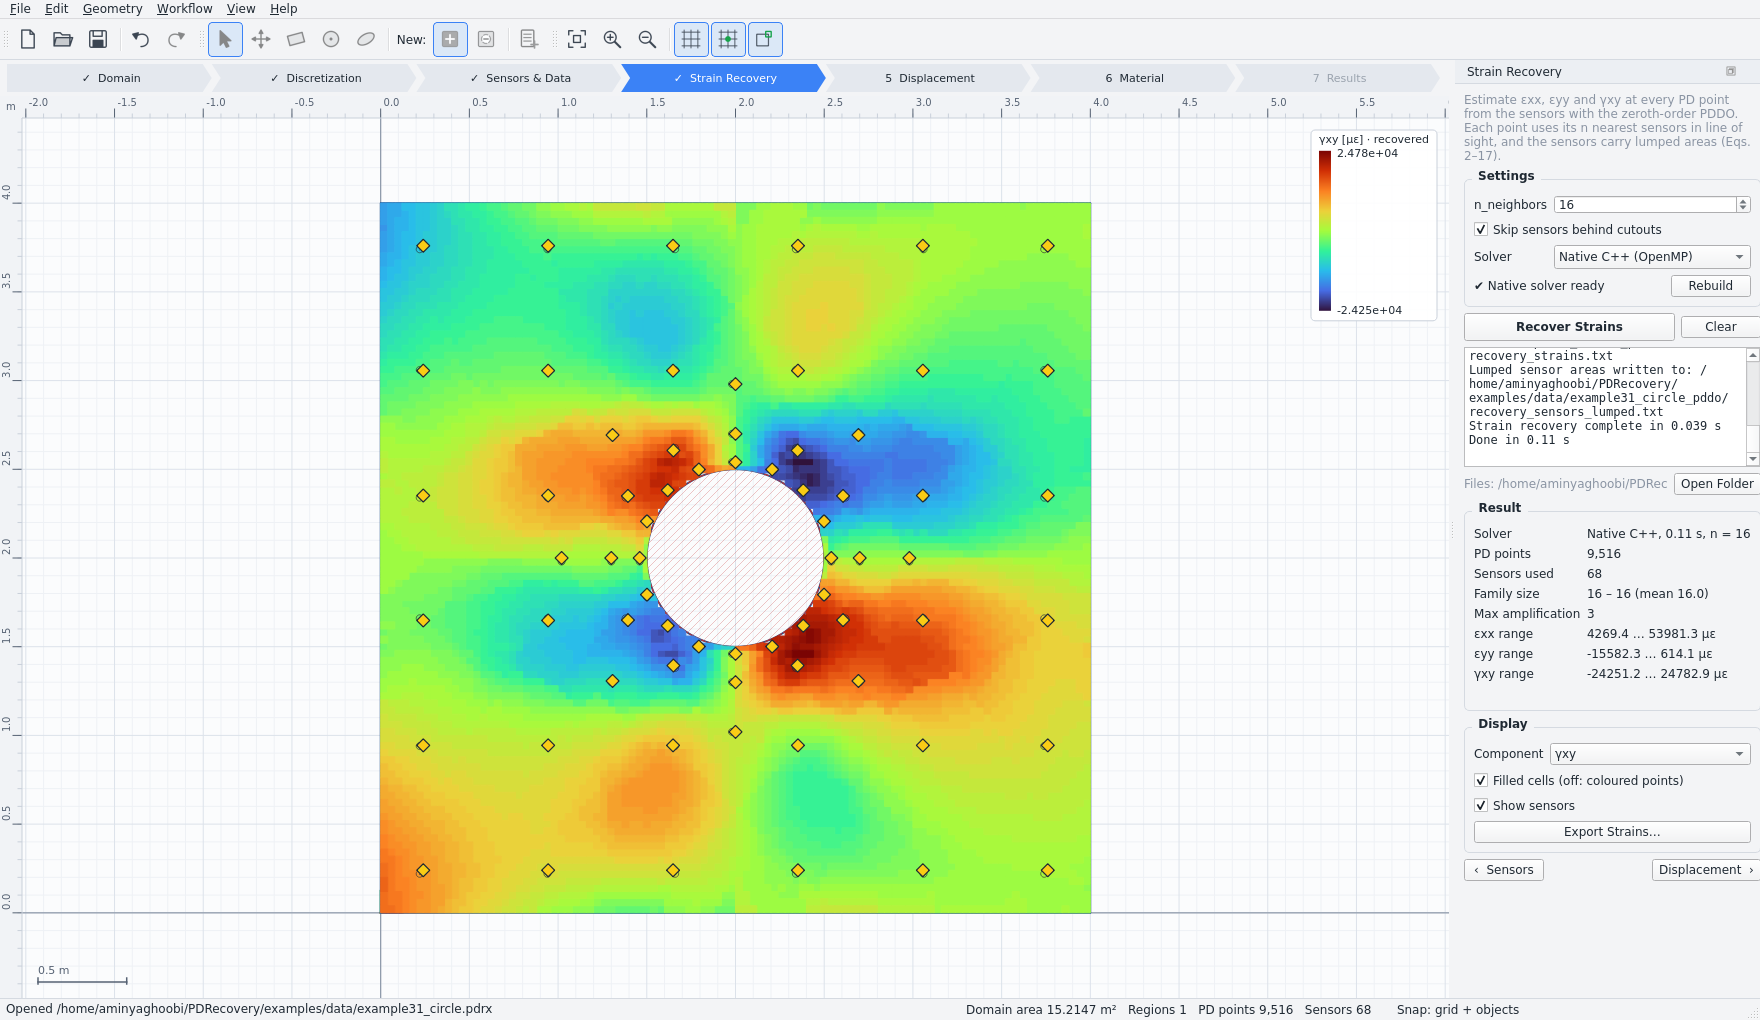Click the 'Domain area 15.2147 m²' status text
Screen dimensions: 1760x1020
pos(1040,1009)
